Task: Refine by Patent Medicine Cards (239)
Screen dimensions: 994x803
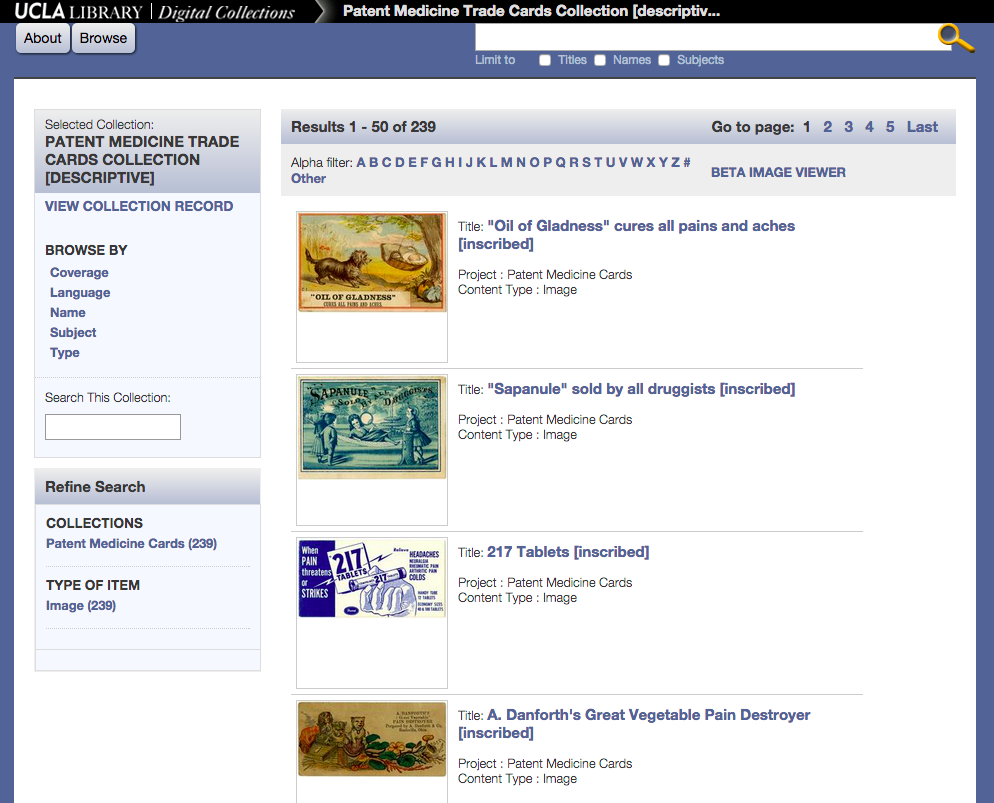Action: point(131,543)
